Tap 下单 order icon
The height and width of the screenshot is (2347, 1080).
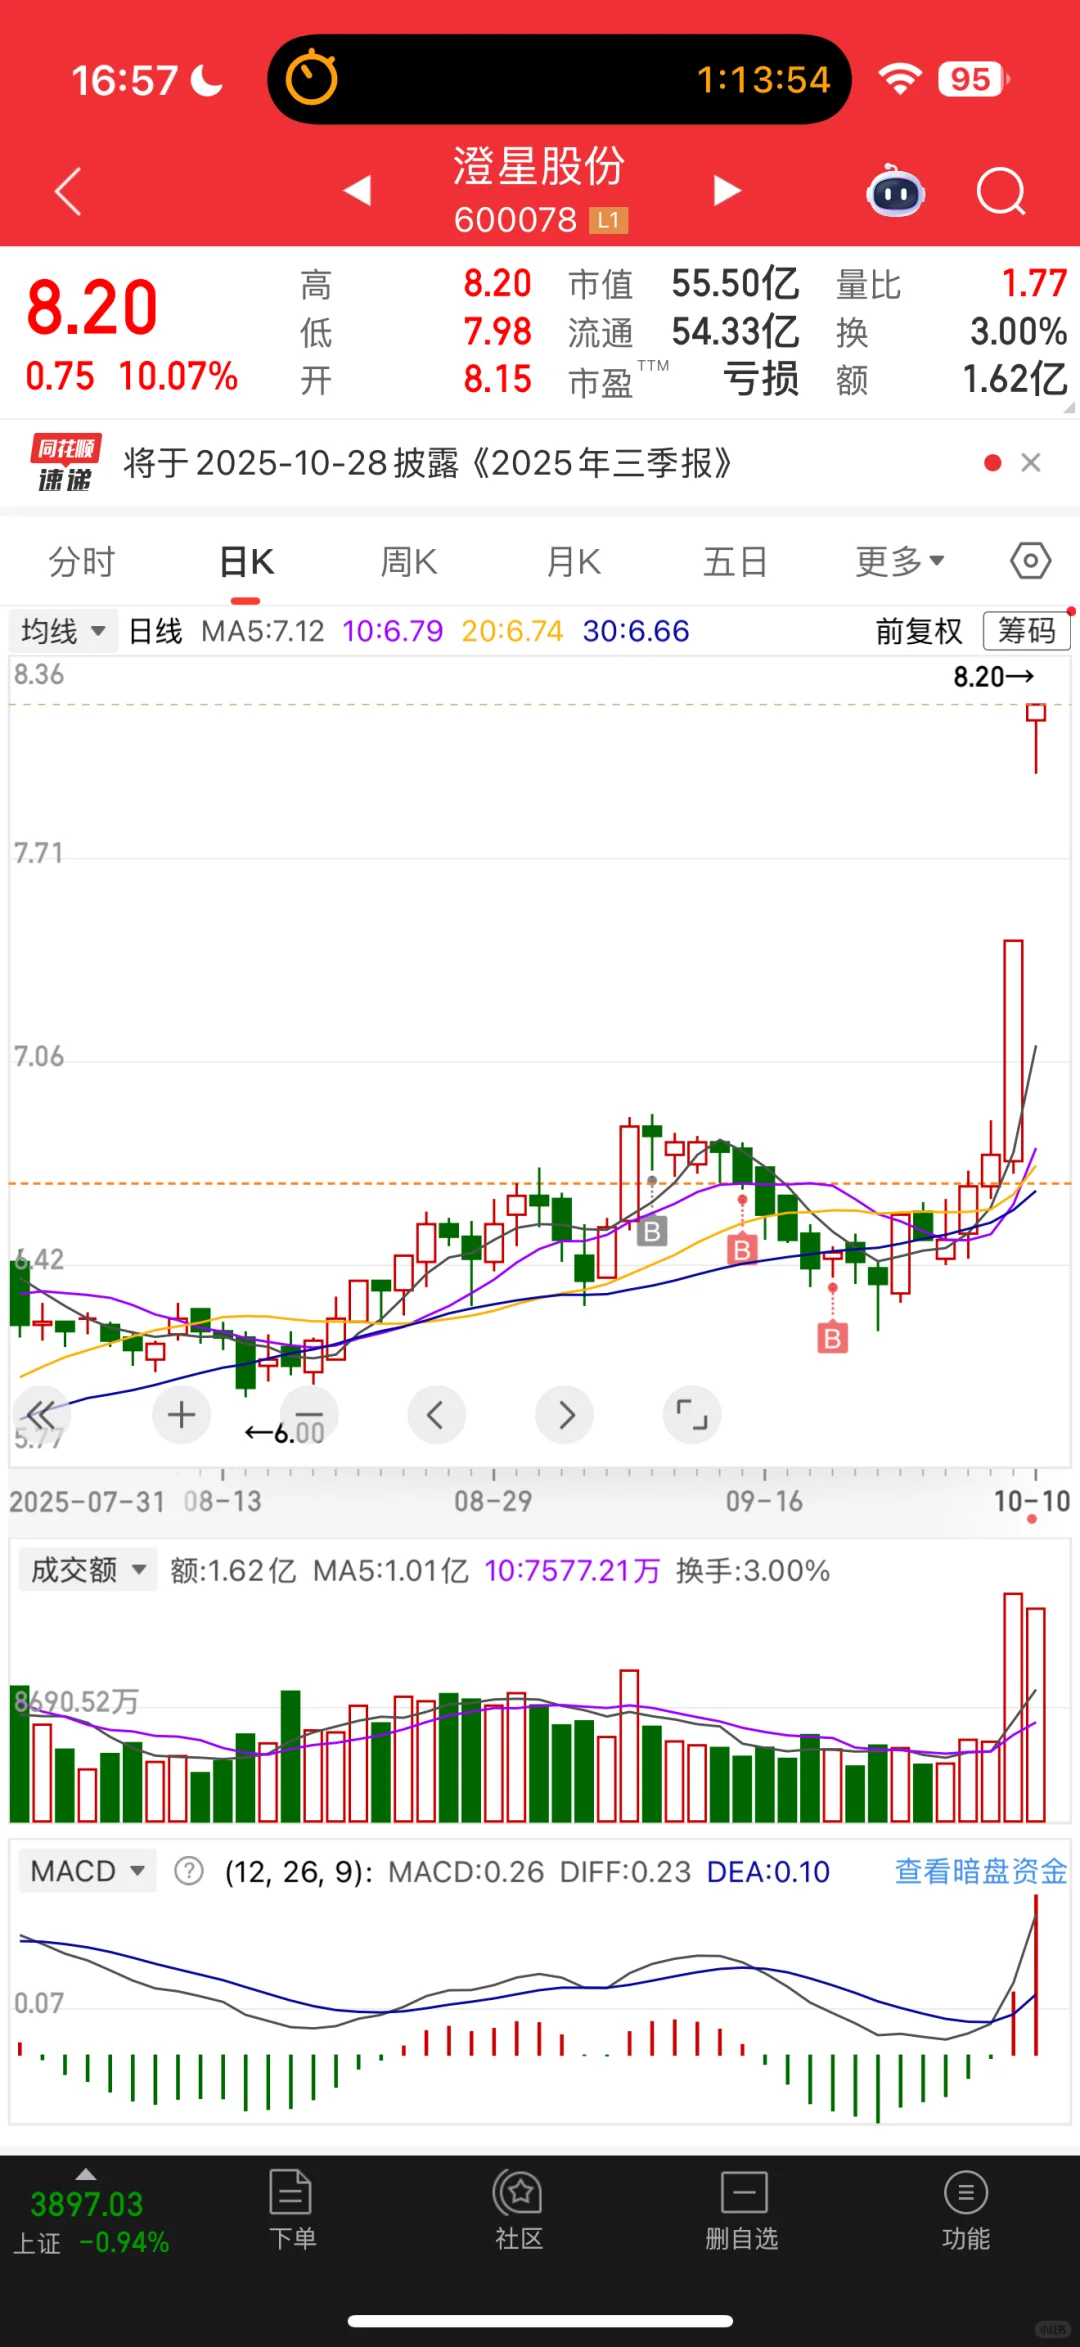291,2210
